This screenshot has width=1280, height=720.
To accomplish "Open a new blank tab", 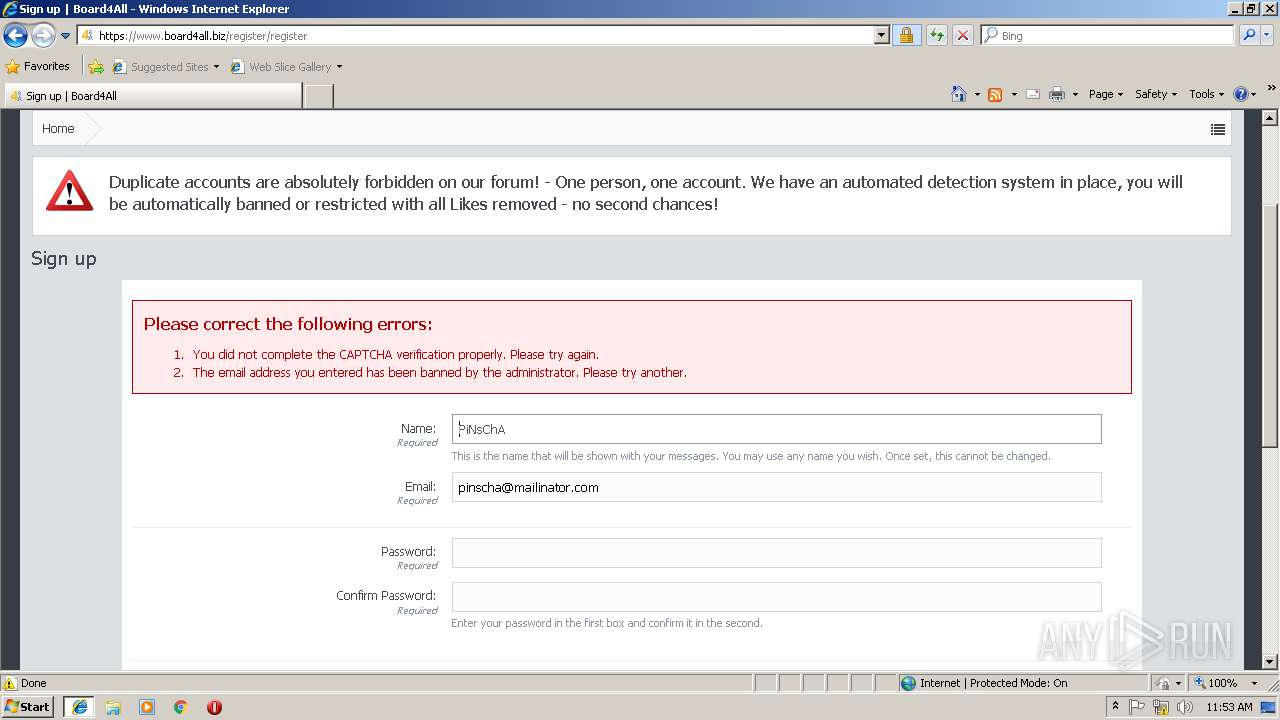I will 318,96.
